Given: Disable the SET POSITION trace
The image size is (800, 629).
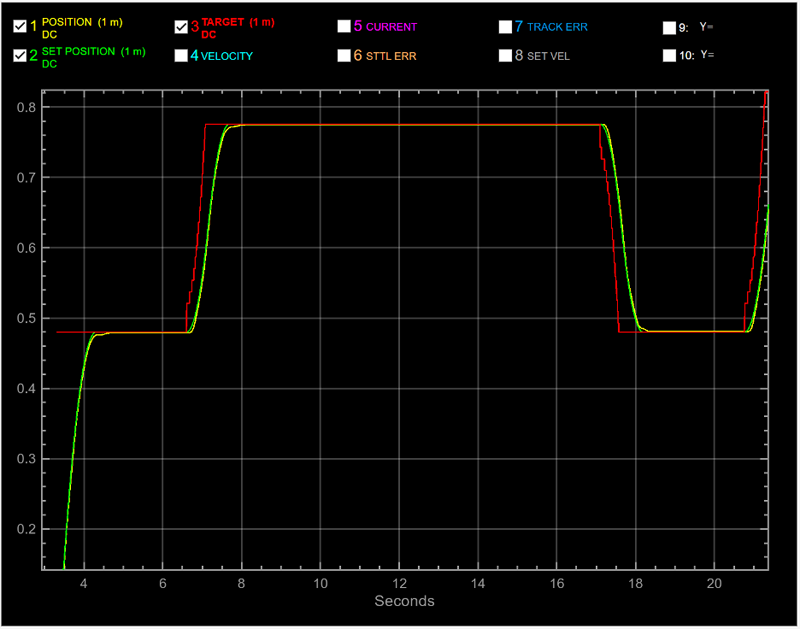Looking at the screenshot, I should (x=19, y=54).
